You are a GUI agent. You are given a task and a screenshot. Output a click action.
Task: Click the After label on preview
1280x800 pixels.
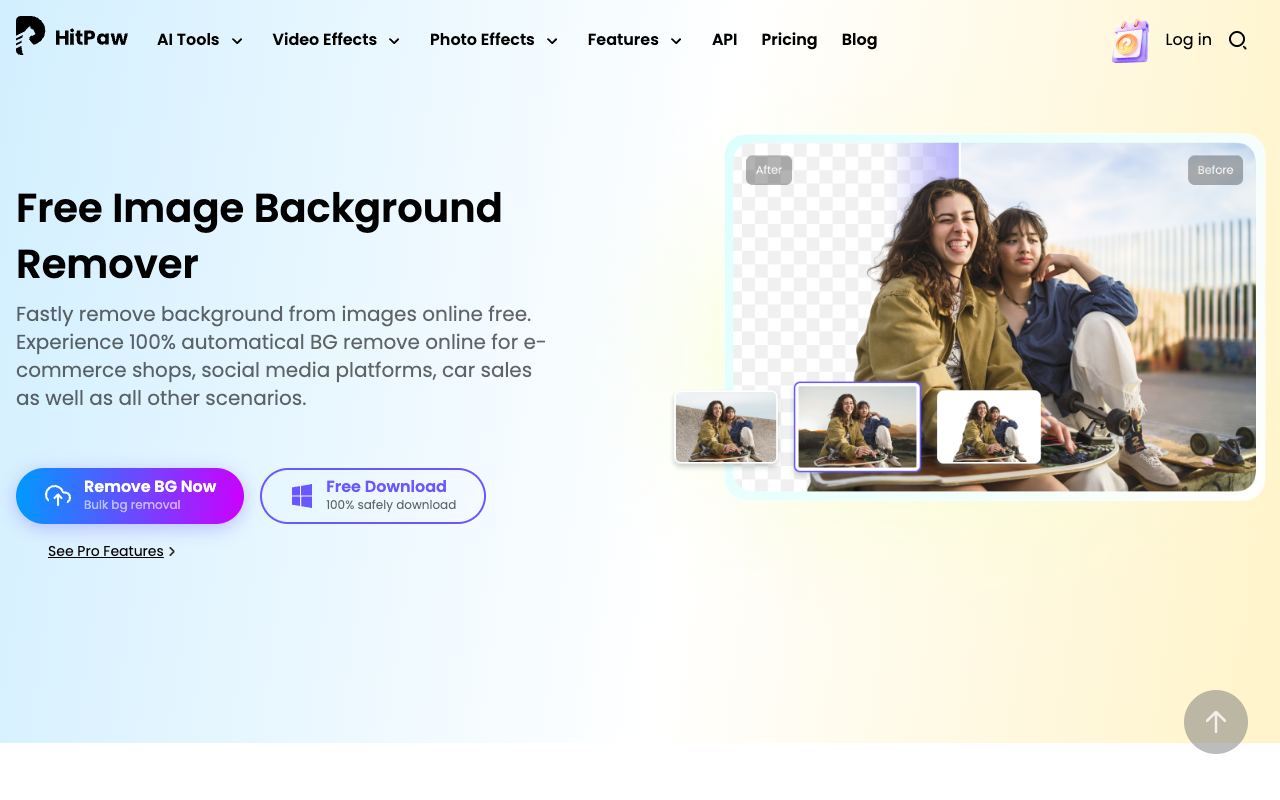click(769, 170)
